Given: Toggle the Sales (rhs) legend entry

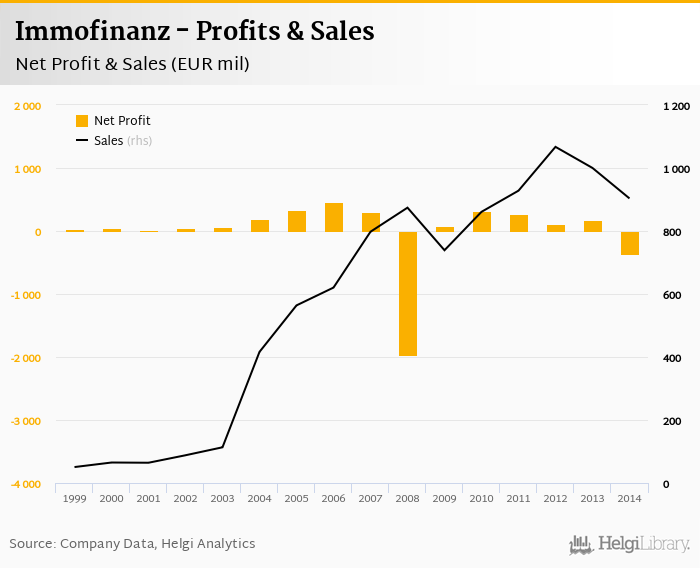Looking at the screenshot, I should click(x=122, y=141).
